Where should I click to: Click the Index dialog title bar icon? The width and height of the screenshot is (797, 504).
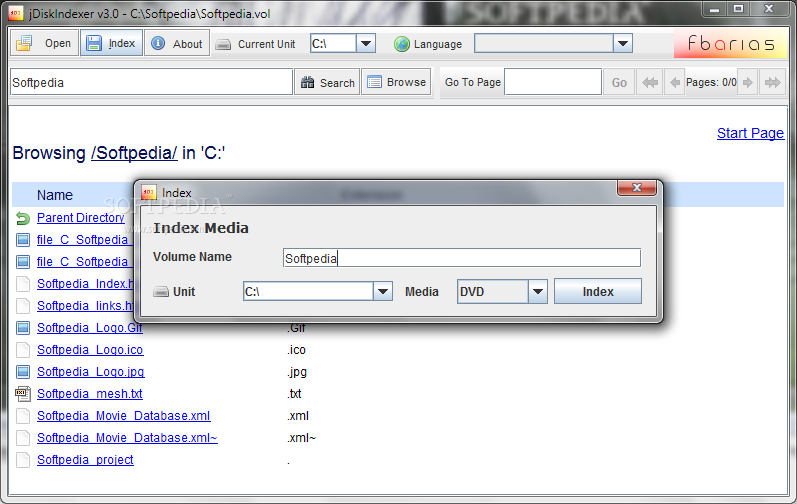(x=148, y=193)
